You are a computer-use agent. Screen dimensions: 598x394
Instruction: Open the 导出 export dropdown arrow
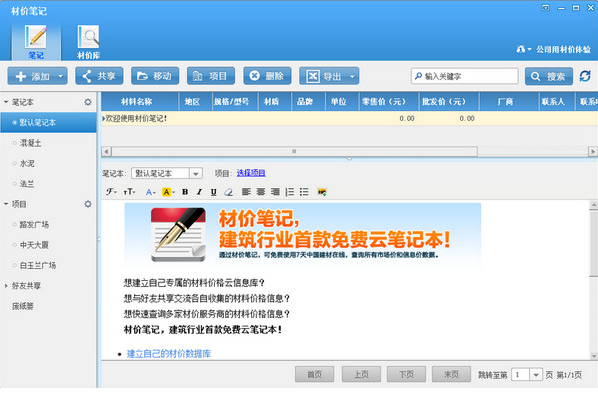pos(353,76)
